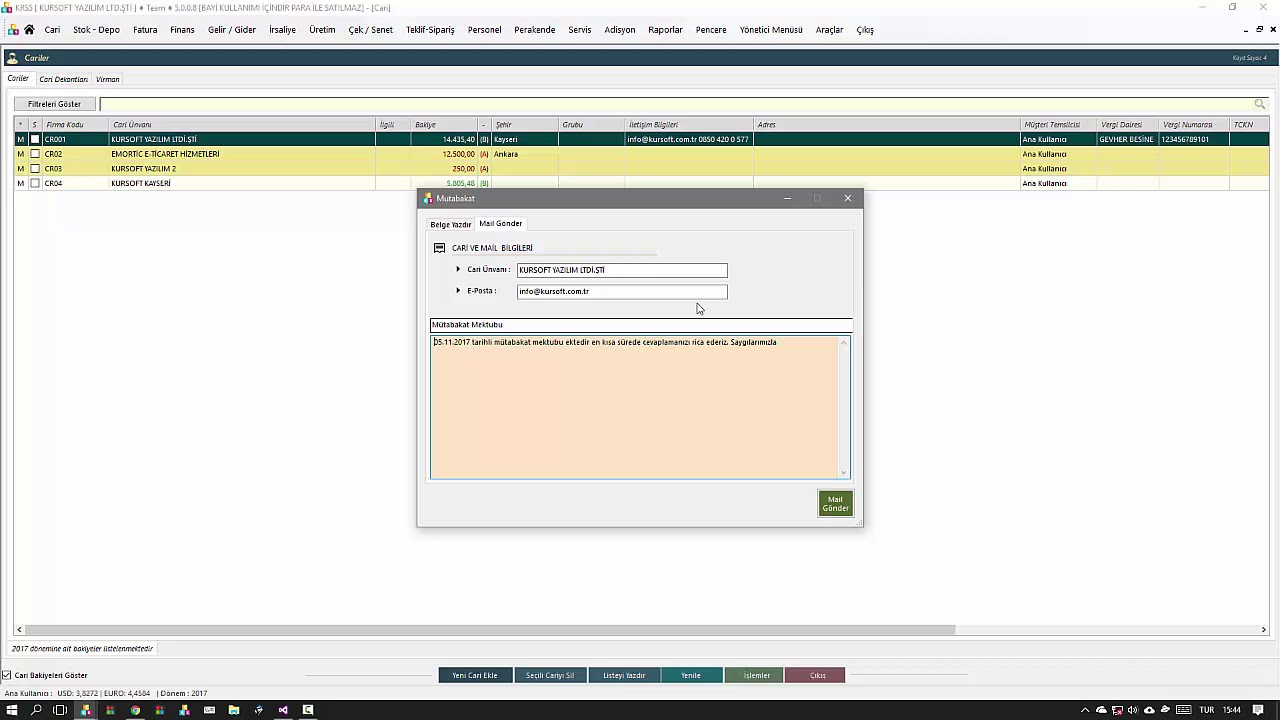Screen dimensions: 1280x720
Task: Click Yeni Cari Ekle button
Action: coord(475,675)
